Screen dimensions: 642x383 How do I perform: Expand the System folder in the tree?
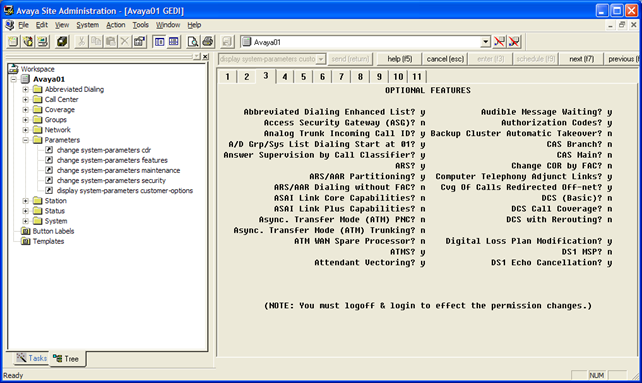tap(25, 221)
